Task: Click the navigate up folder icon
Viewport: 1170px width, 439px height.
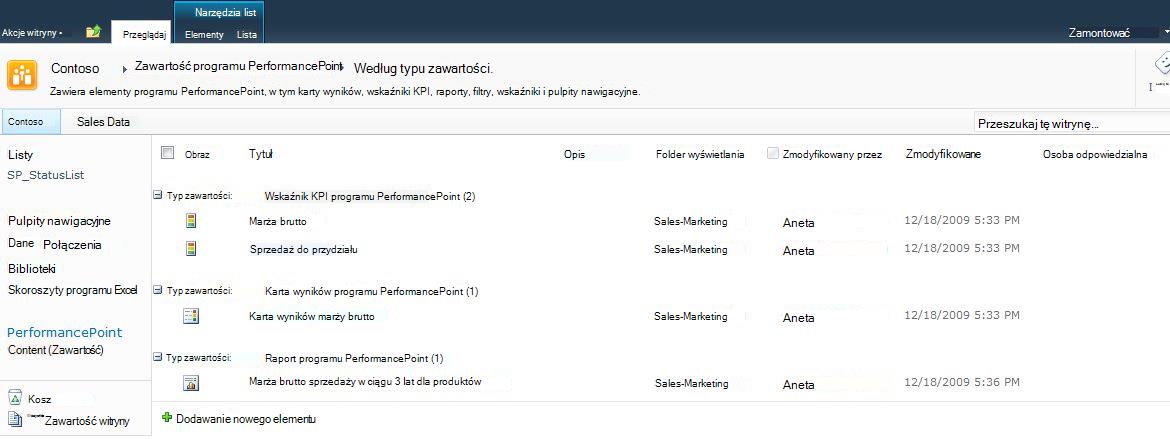Action: 93,31
